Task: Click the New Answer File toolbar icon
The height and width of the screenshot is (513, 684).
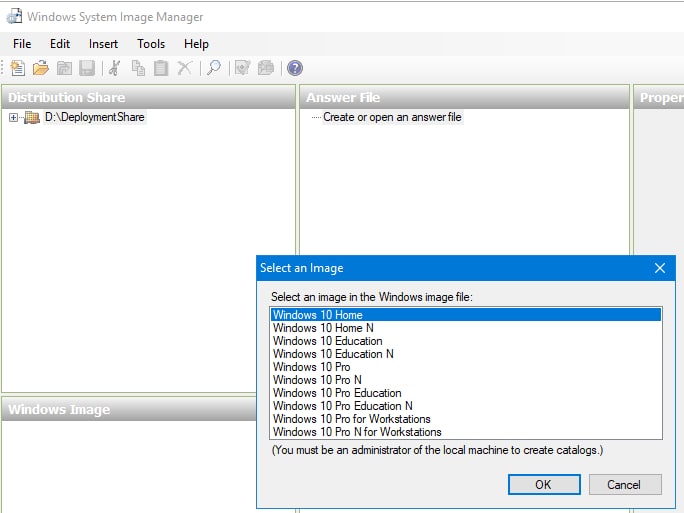Action: pos(17,68)
